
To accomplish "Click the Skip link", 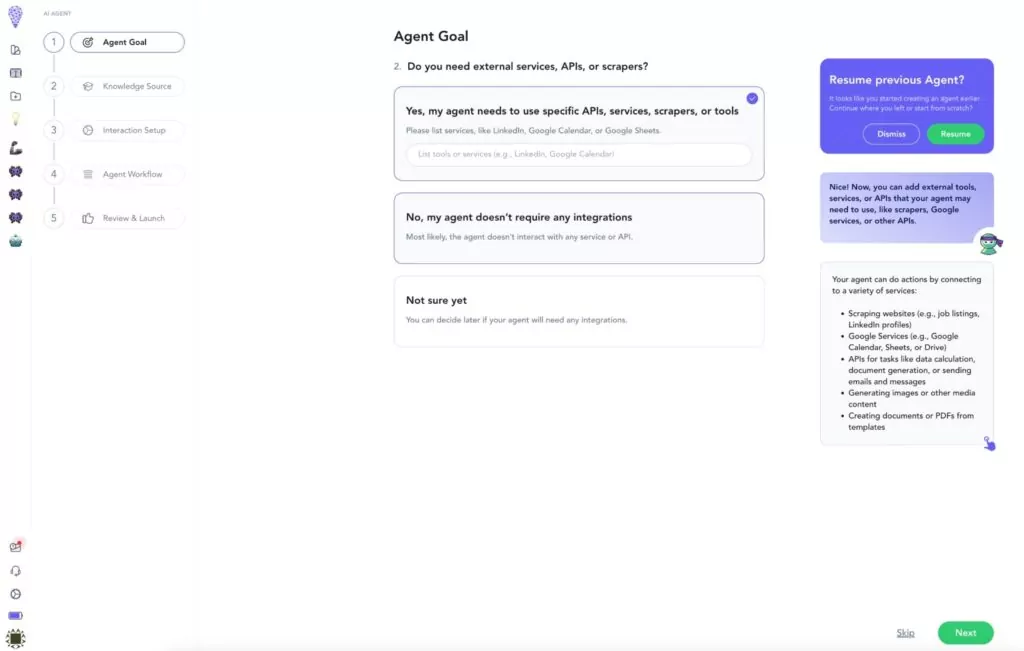I will pos(905,633).
